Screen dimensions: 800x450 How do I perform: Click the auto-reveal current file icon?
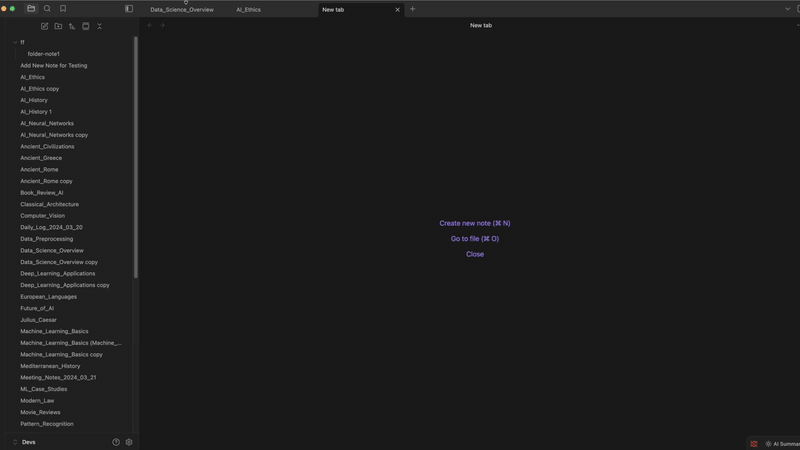coord(86,26)
